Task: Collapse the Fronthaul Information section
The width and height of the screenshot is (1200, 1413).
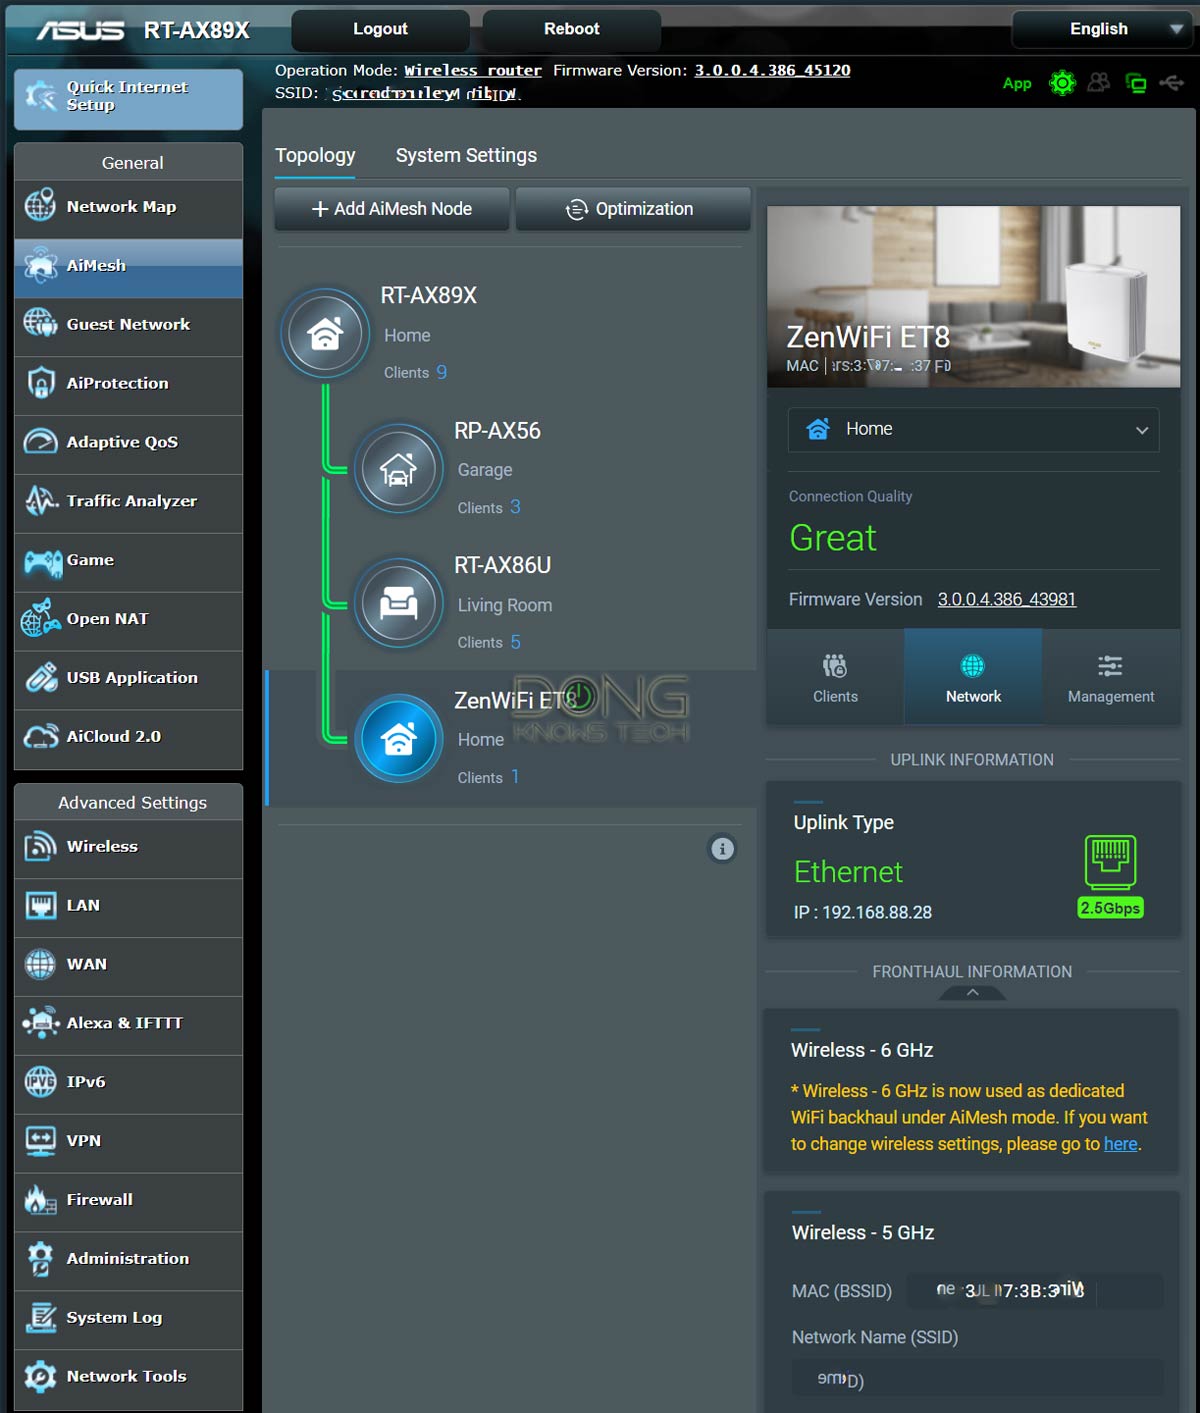Action: point(972,992)
